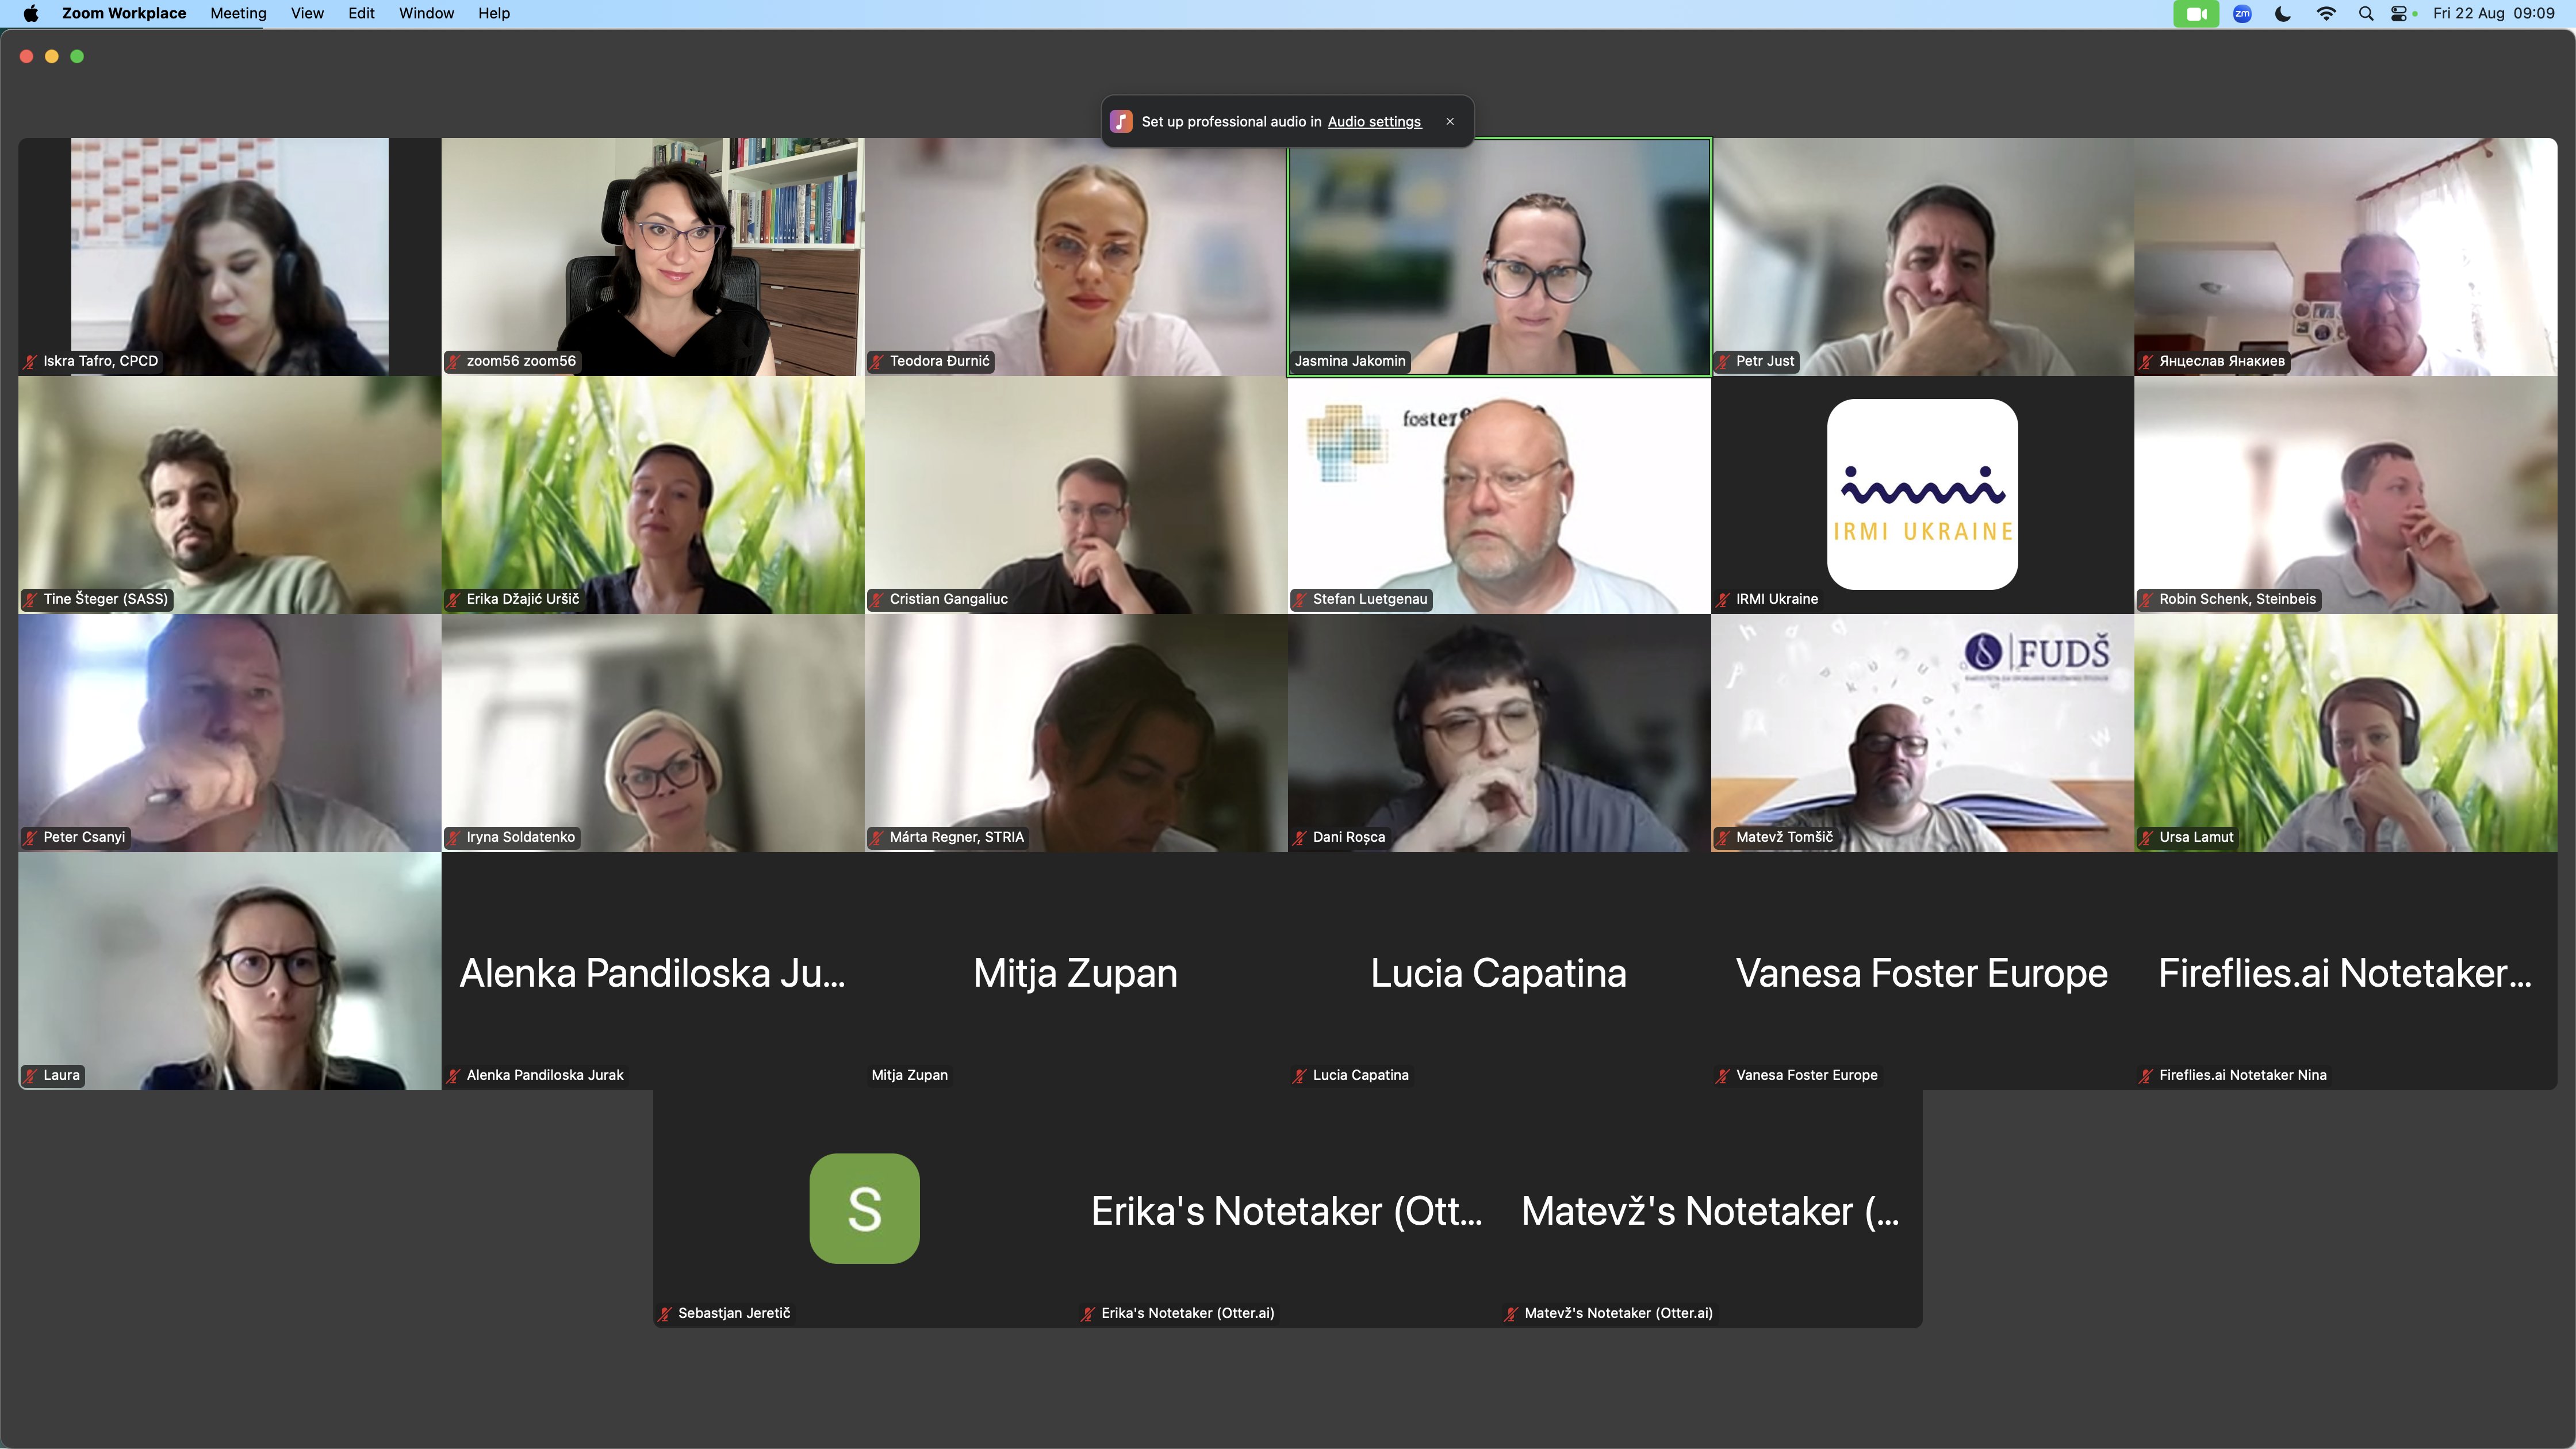
Task: Click the music note professional audio icon
Action: click(x=1121, y=121)
